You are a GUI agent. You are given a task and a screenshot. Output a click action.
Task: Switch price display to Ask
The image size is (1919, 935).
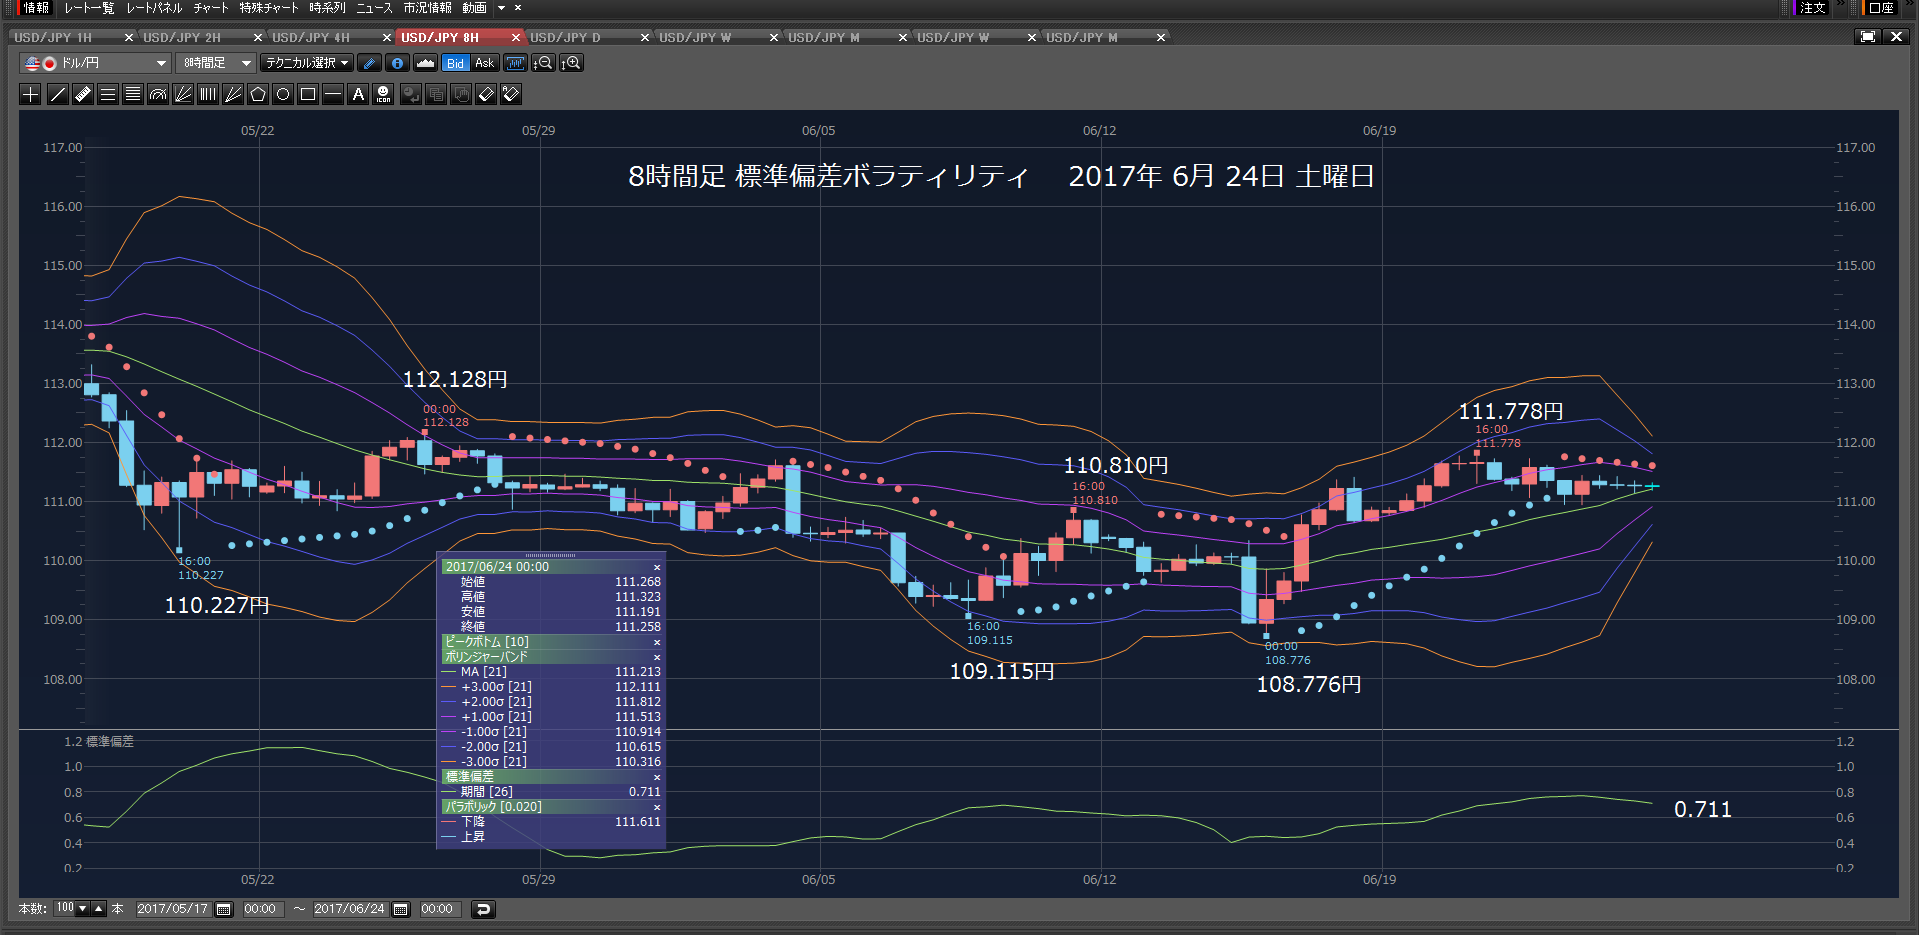(485, 63)
